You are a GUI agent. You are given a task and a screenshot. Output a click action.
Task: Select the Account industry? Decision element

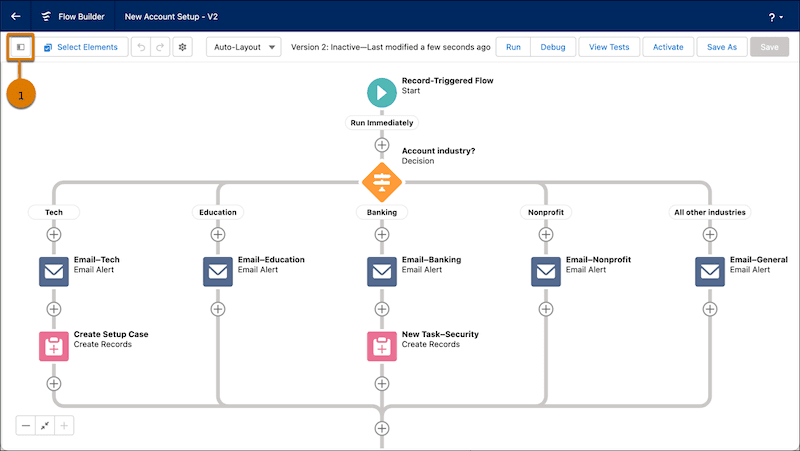coord(382,182)
